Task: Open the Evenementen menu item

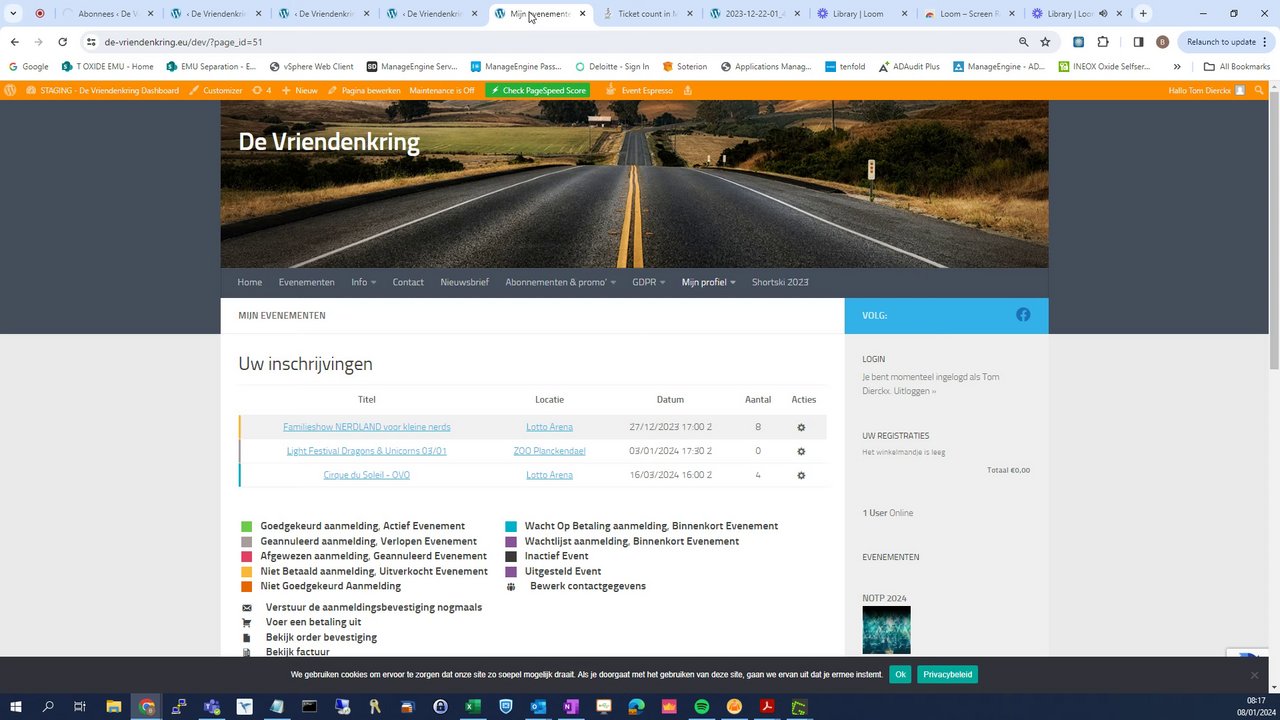Action: pos(307,282)
